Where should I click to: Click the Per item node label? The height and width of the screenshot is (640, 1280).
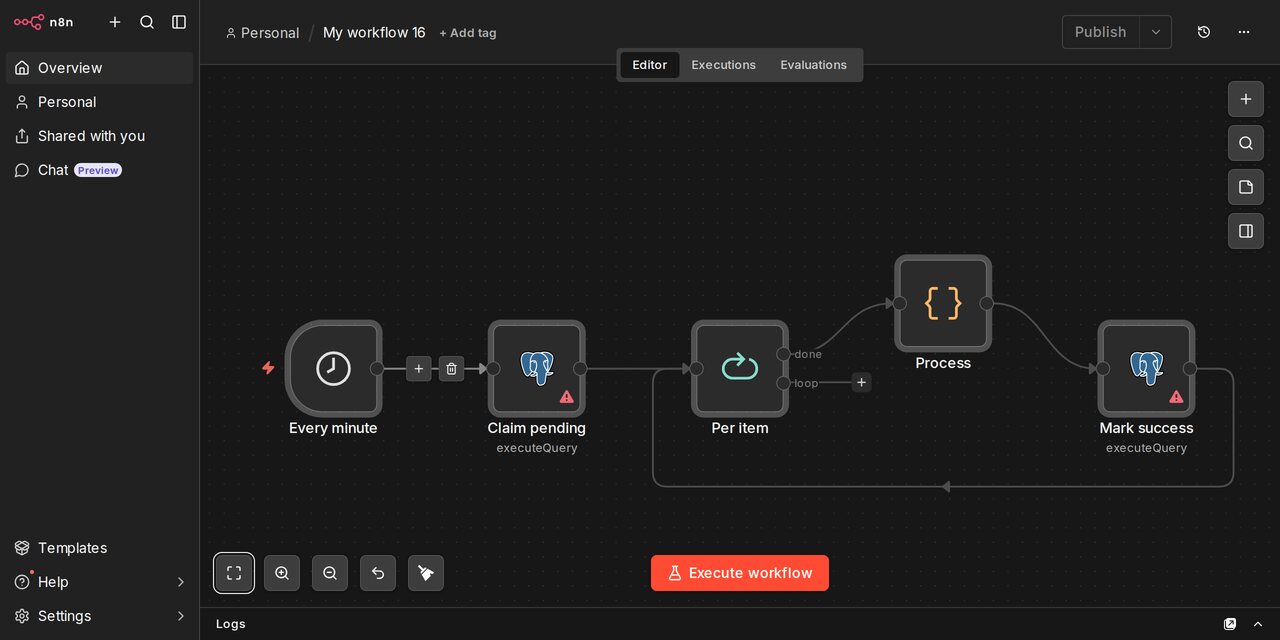click(740, 428)
